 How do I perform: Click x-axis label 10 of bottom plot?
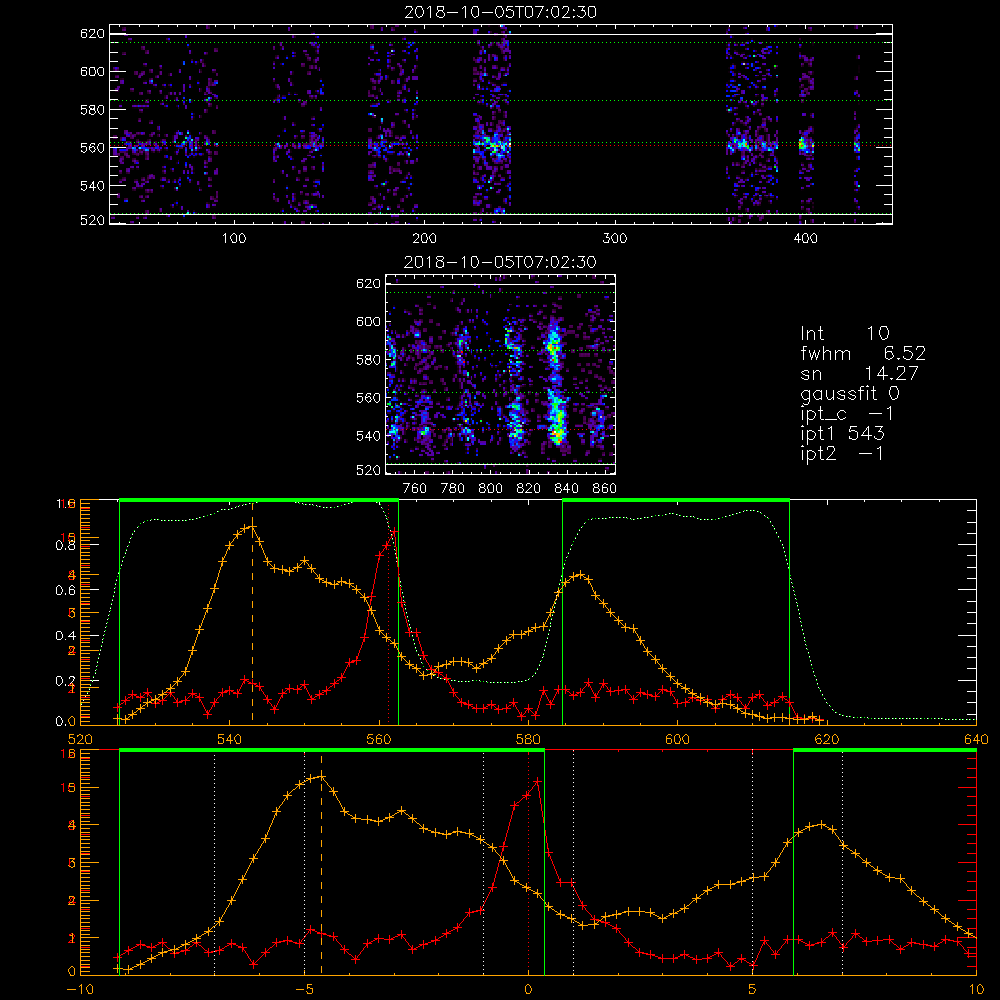976,989
